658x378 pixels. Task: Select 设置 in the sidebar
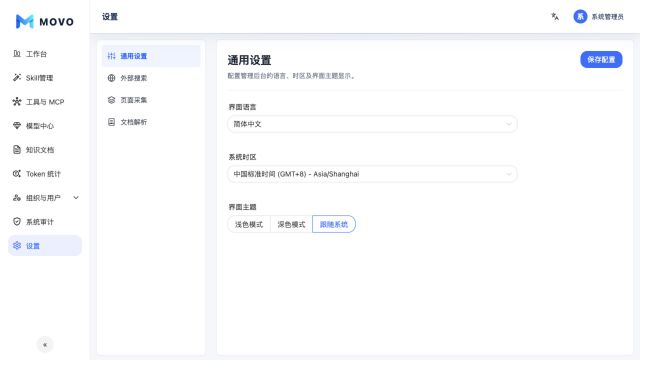click(x=45, y=245)
